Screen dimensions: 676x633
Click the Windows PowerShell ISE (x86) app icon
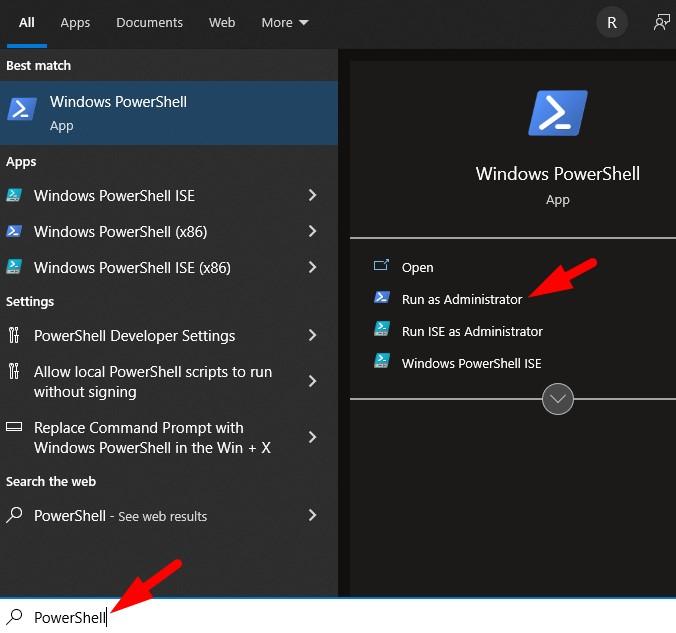[14, 267]
